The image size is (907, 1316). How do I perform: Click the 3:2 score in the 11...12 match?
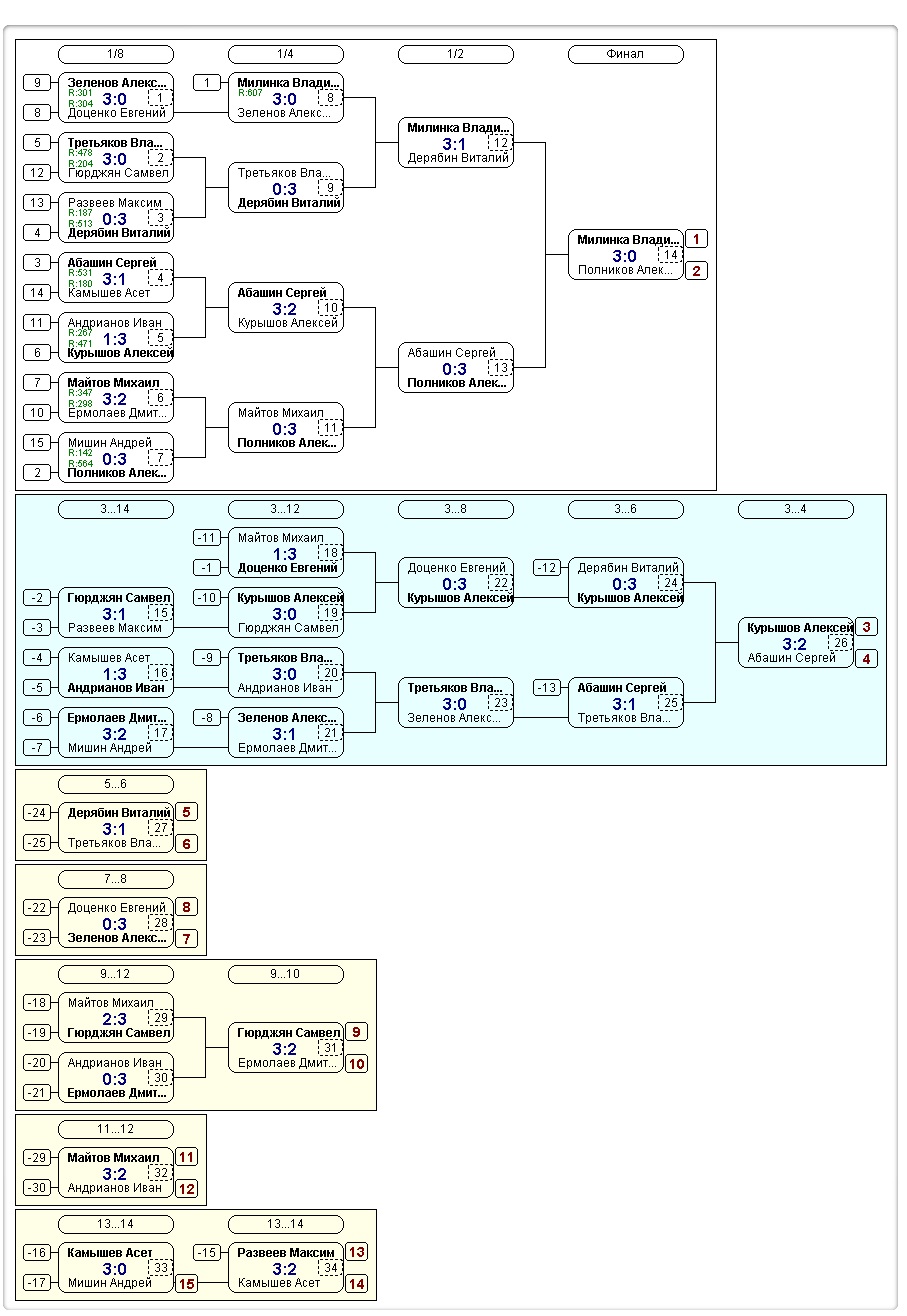tap(115, 1173)
